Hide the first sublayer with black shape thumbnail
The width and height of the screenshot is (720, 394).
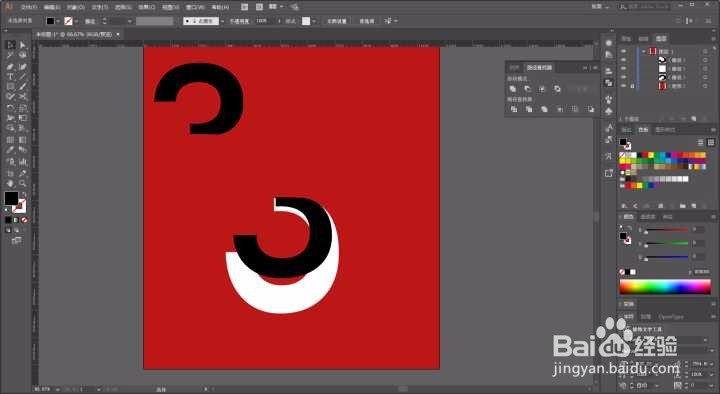tap(623, 60)
